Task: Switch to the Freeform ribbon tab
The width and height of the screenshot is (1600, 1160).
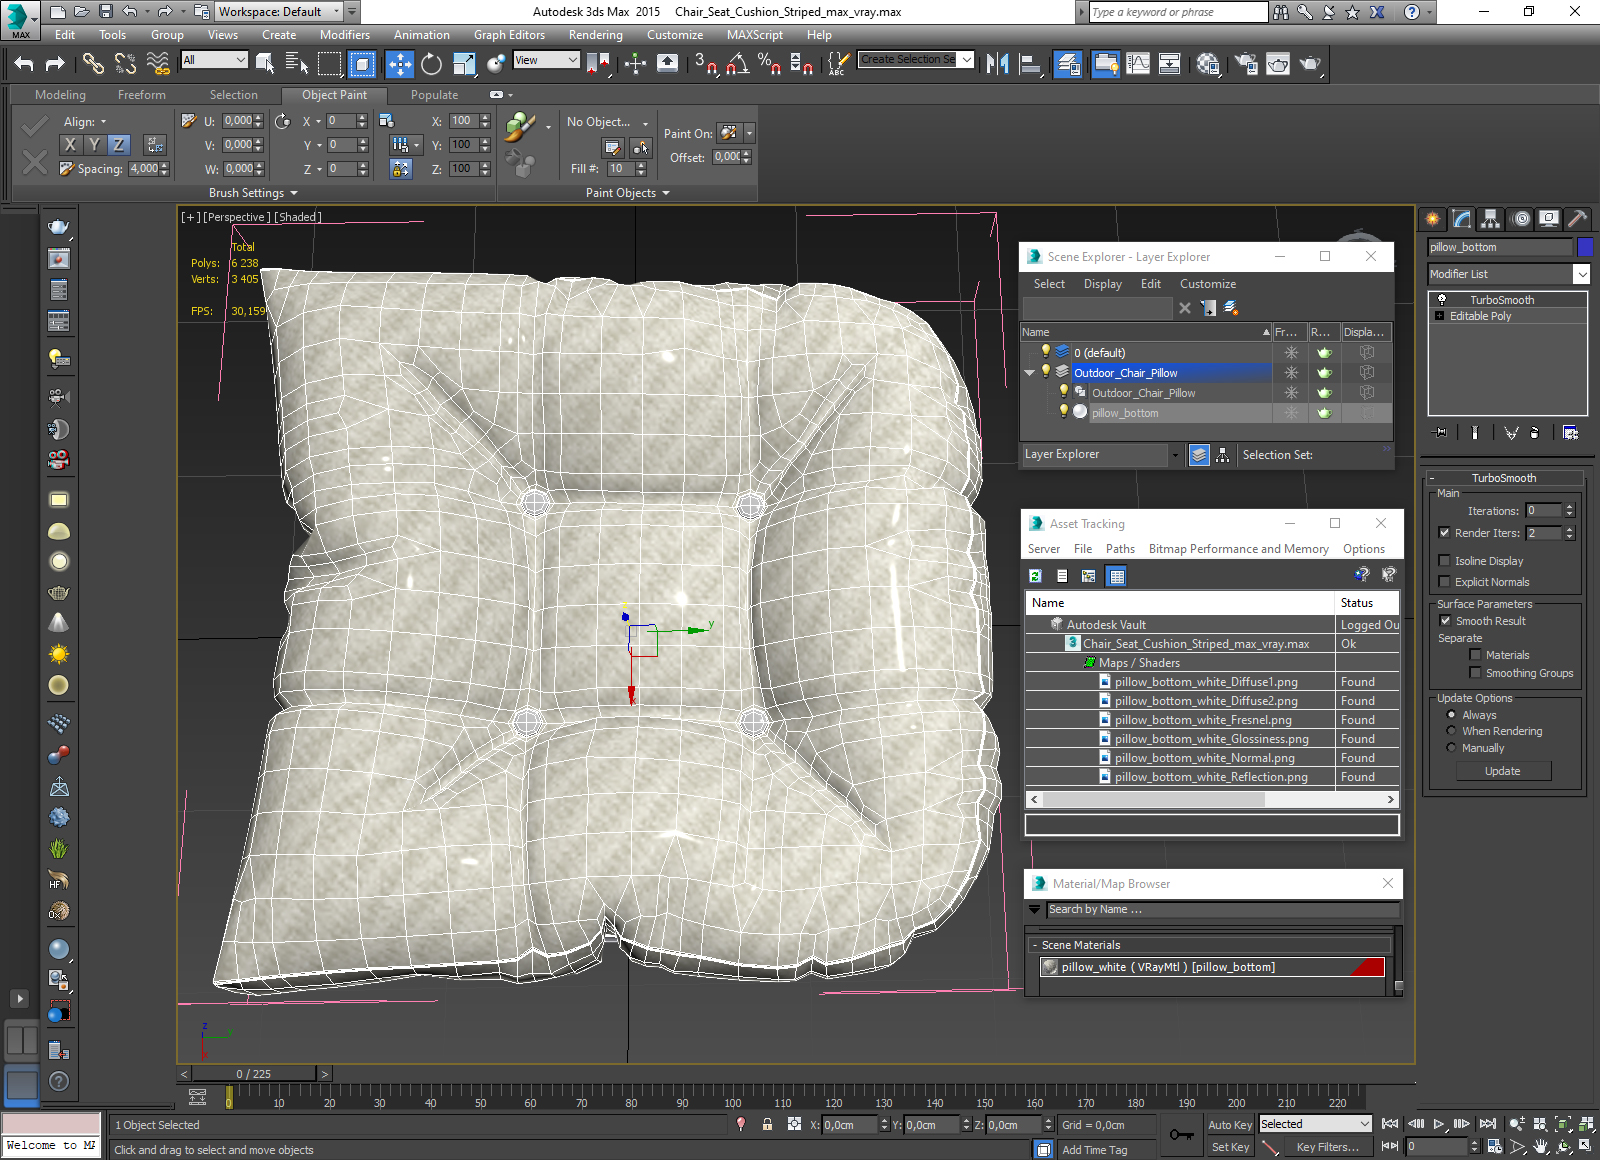Action: [142, 95]
